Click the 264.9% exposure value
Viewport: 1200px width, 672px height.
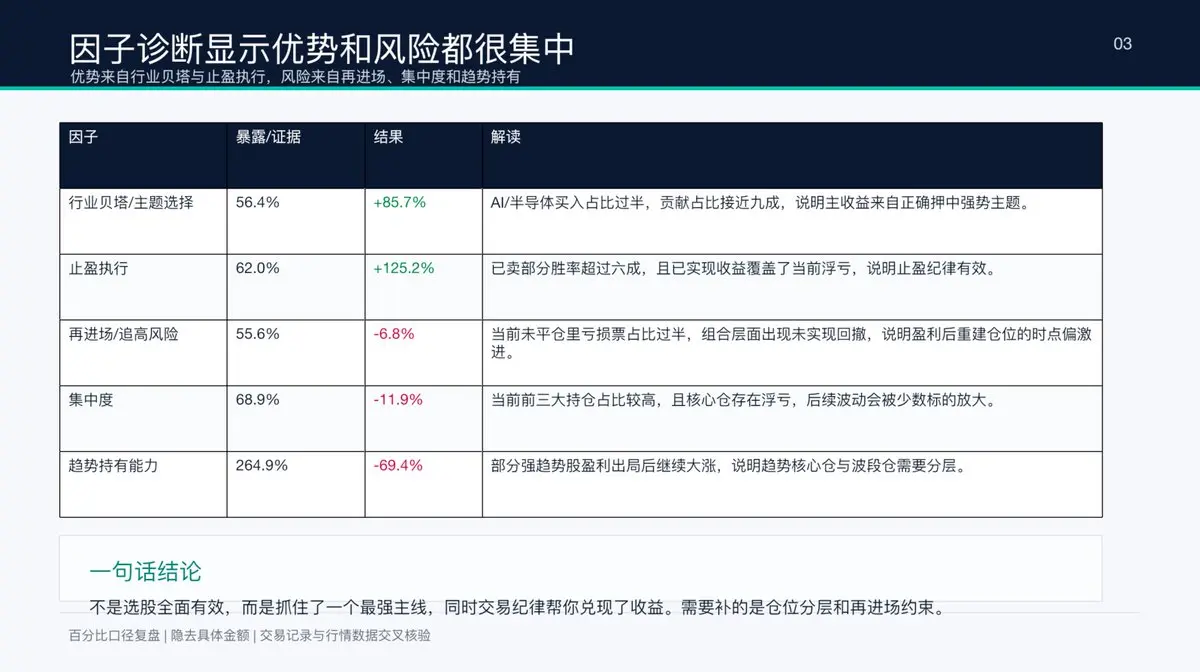[x=262, y=466]
